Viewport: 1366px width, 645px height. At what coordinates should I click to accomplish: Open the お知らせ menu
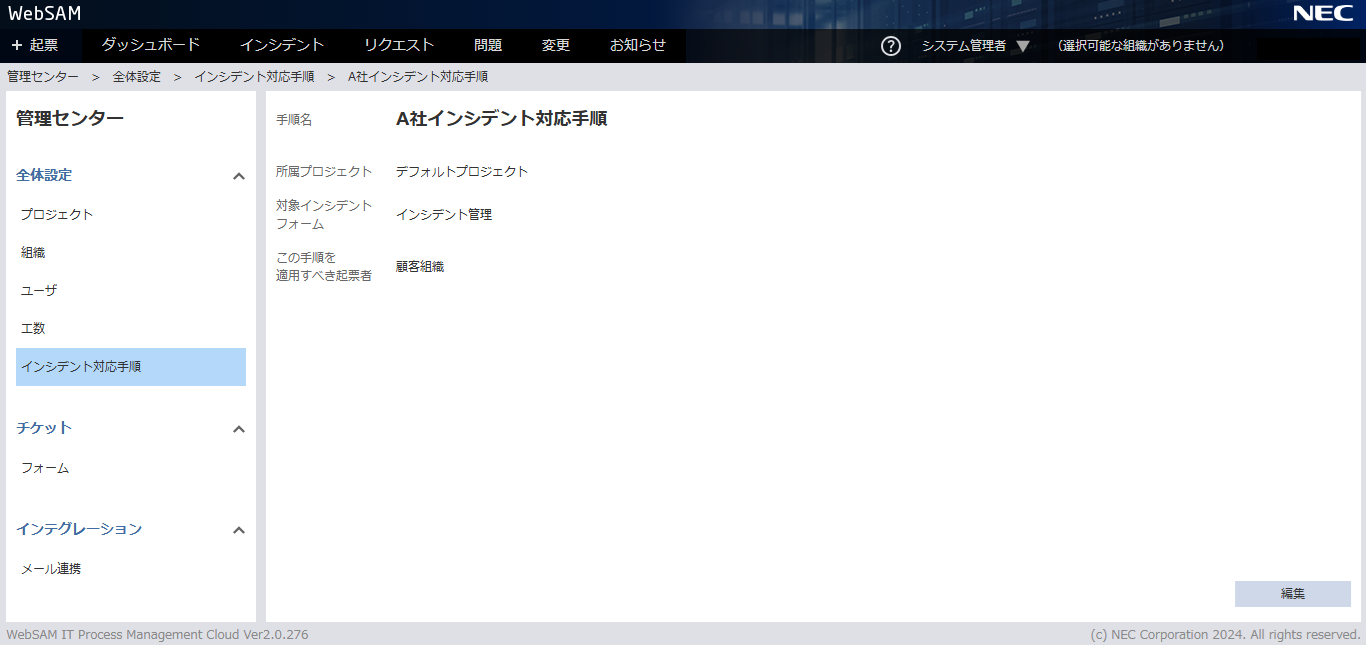[x=637, y=45]
